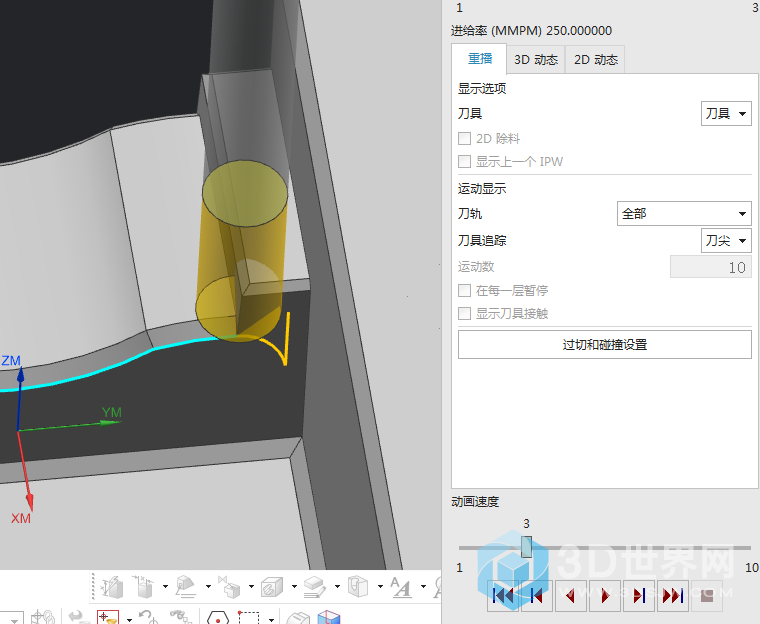Click the dashed rectangle selection icon
This screenshot has width=760, height=624.
(249, 617)
